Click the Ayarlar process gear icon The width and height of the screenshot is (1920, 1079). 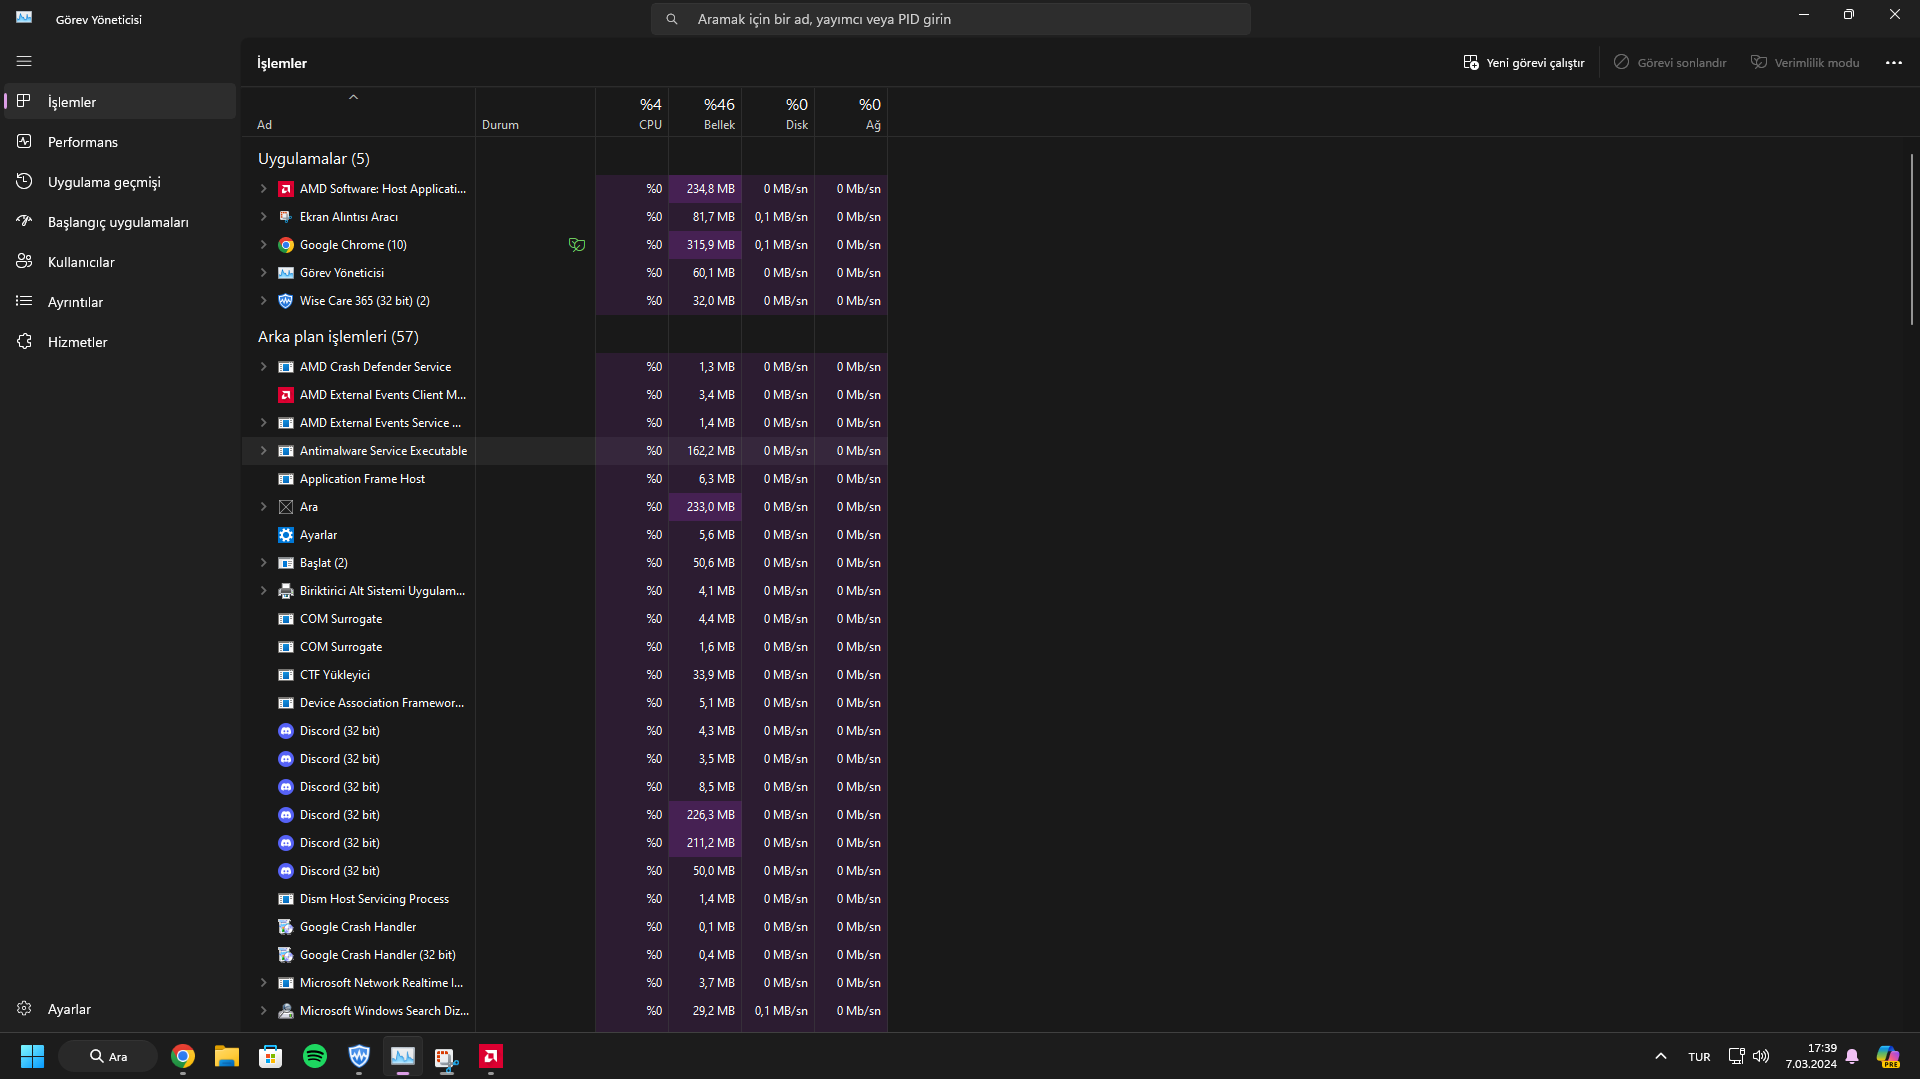click(286, 535)
